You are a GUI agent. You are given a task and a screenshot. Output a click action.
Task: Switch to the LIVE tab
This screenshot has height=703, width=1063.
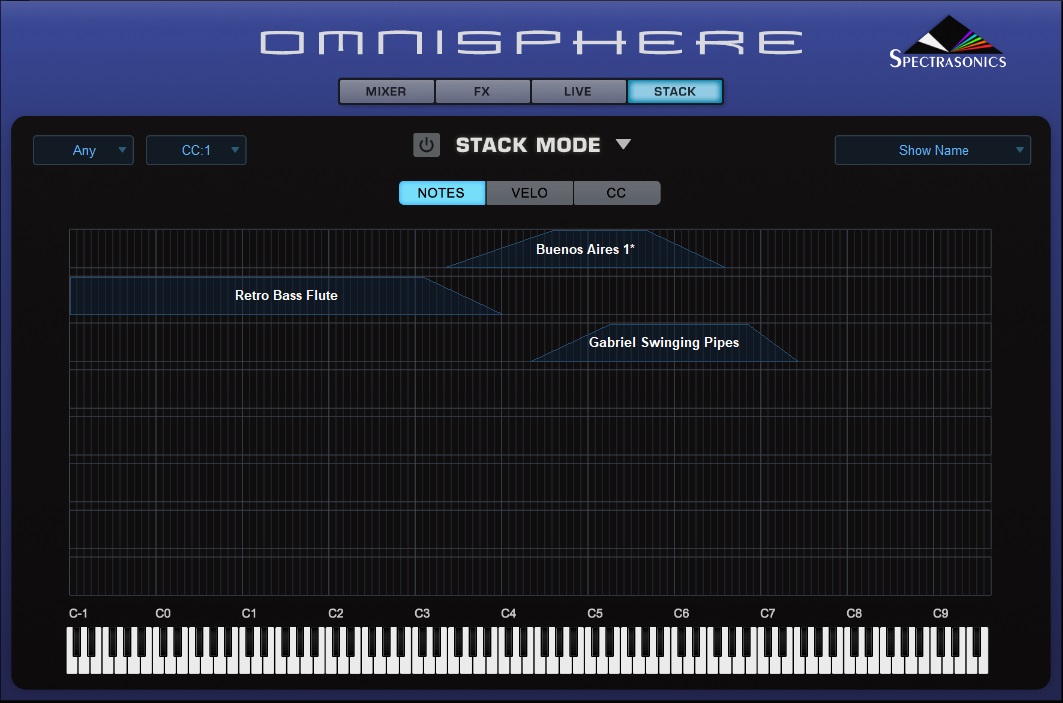[578, 92]
